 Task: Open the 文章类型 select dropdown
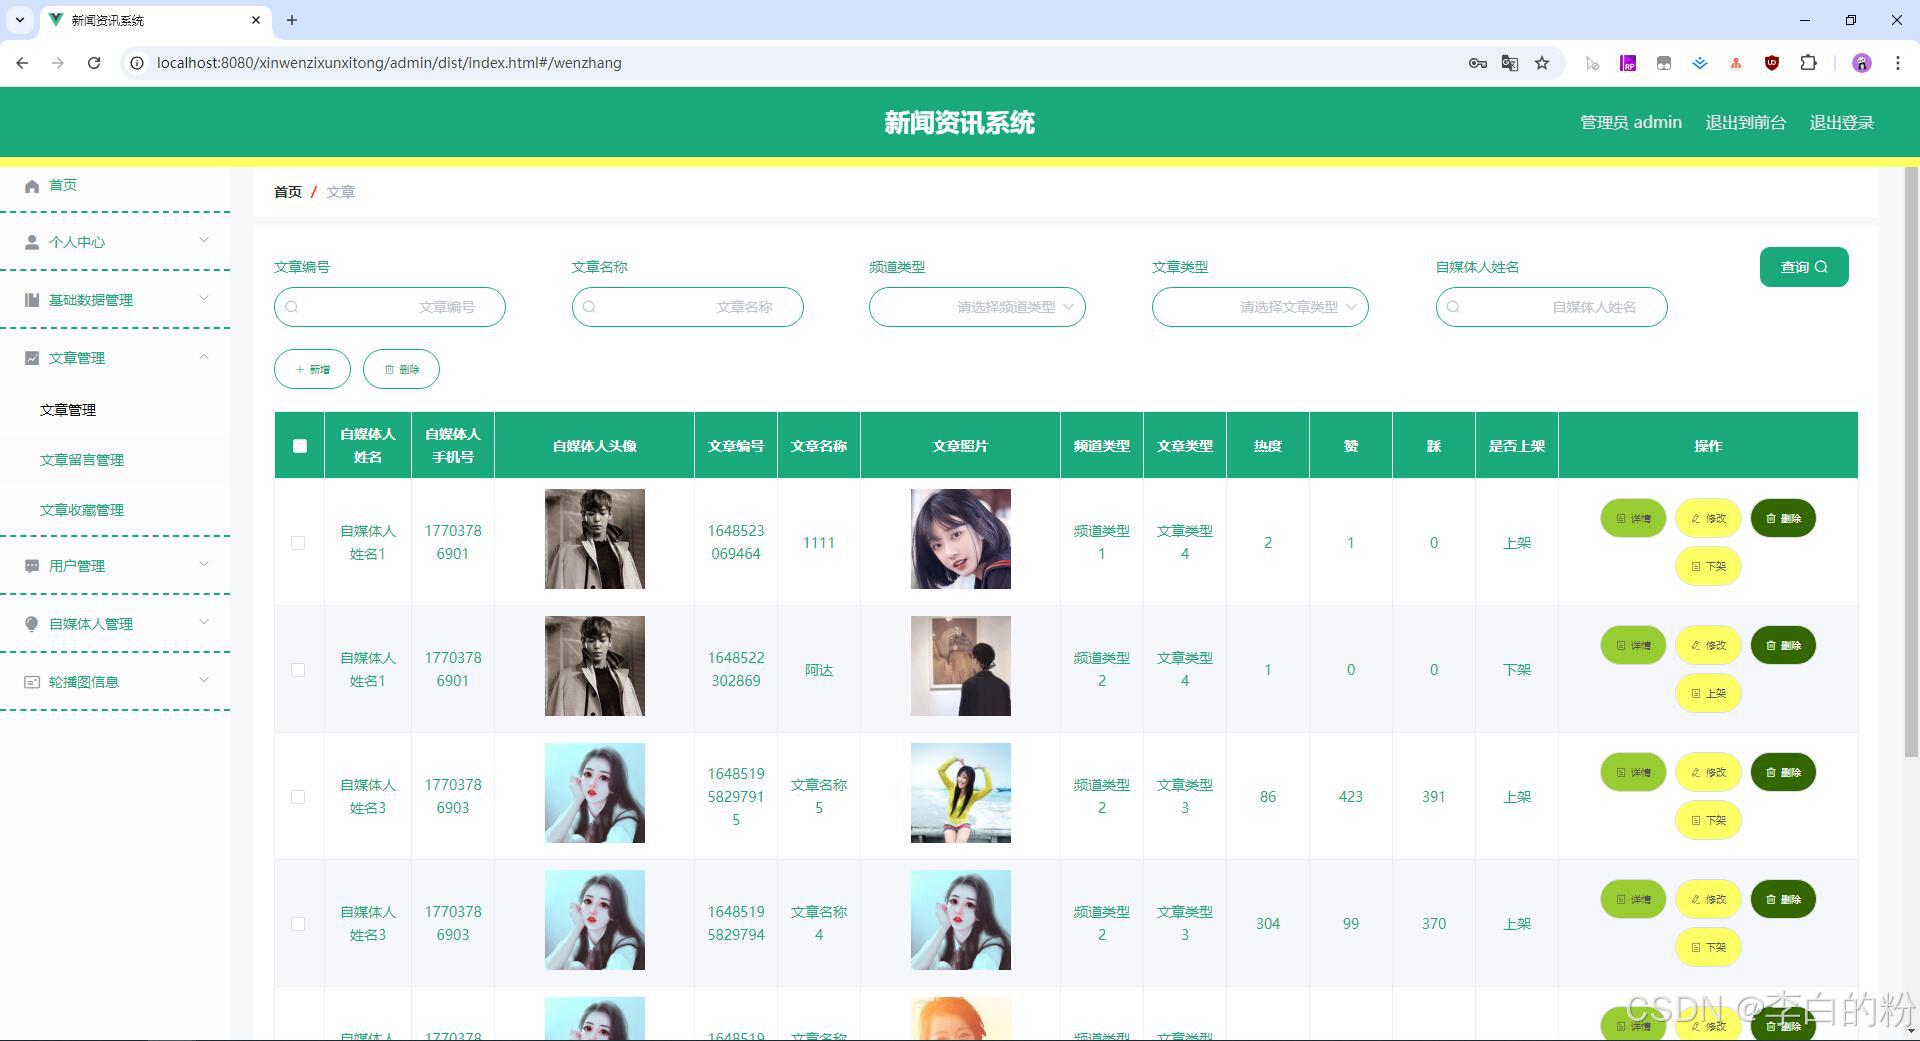click(1260, 307)
